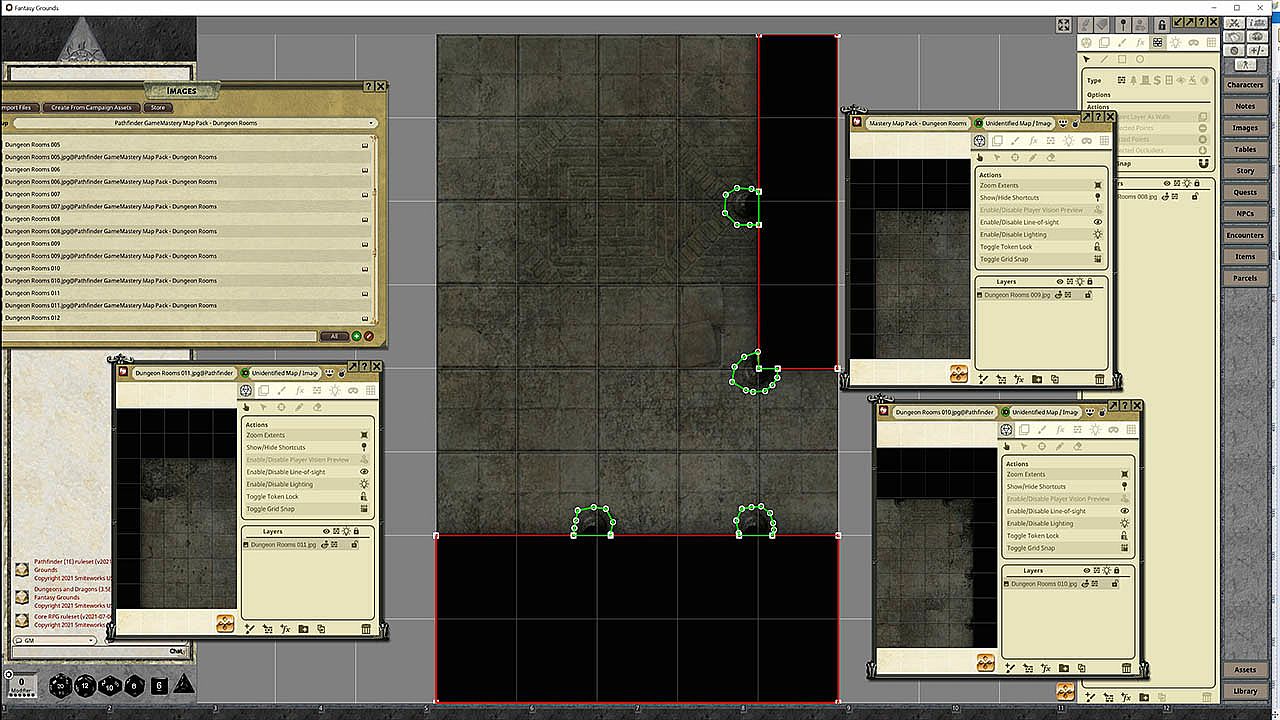Image resolution: width=1280 pixels, height=720 pixels.
Task: Open the Library button in the sidebar
Action: 1245,691
